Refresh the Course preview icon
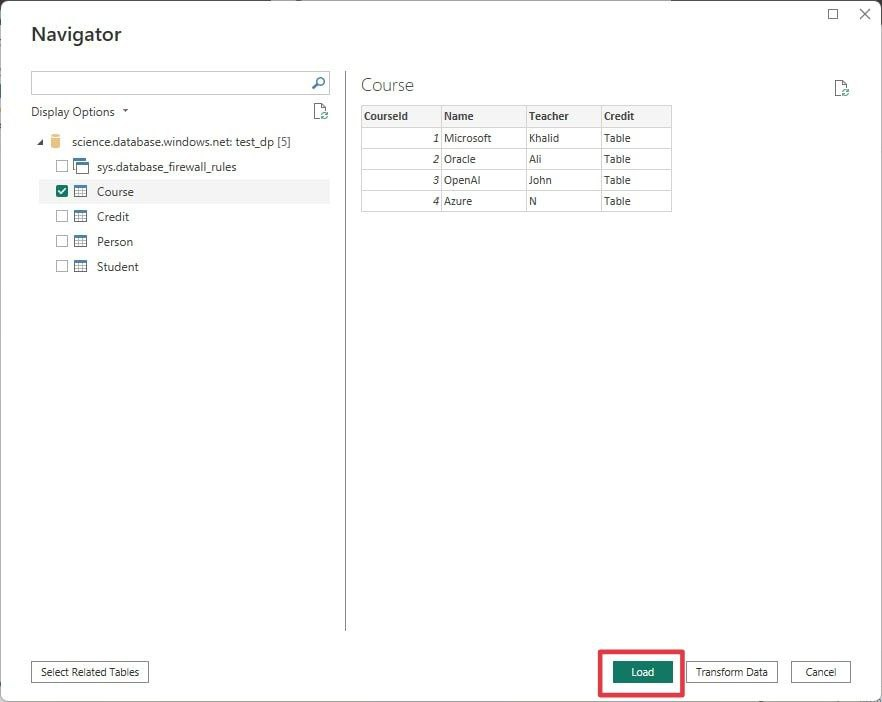 click(842, 88)
